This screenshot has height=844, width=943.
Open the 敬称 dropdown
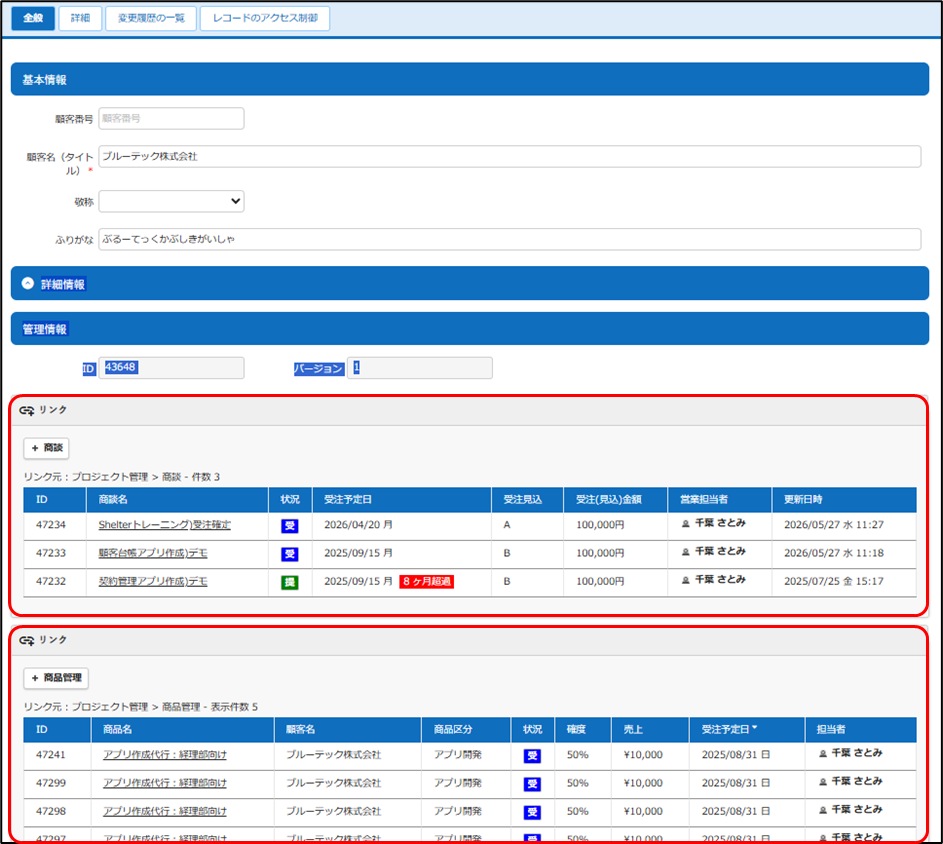pyautogui.click(x=171, y=202)
